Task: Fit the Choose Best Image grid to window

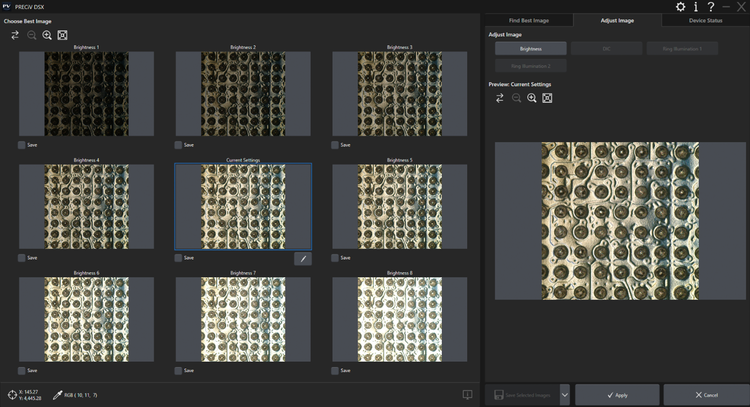Action: [62, 34]
